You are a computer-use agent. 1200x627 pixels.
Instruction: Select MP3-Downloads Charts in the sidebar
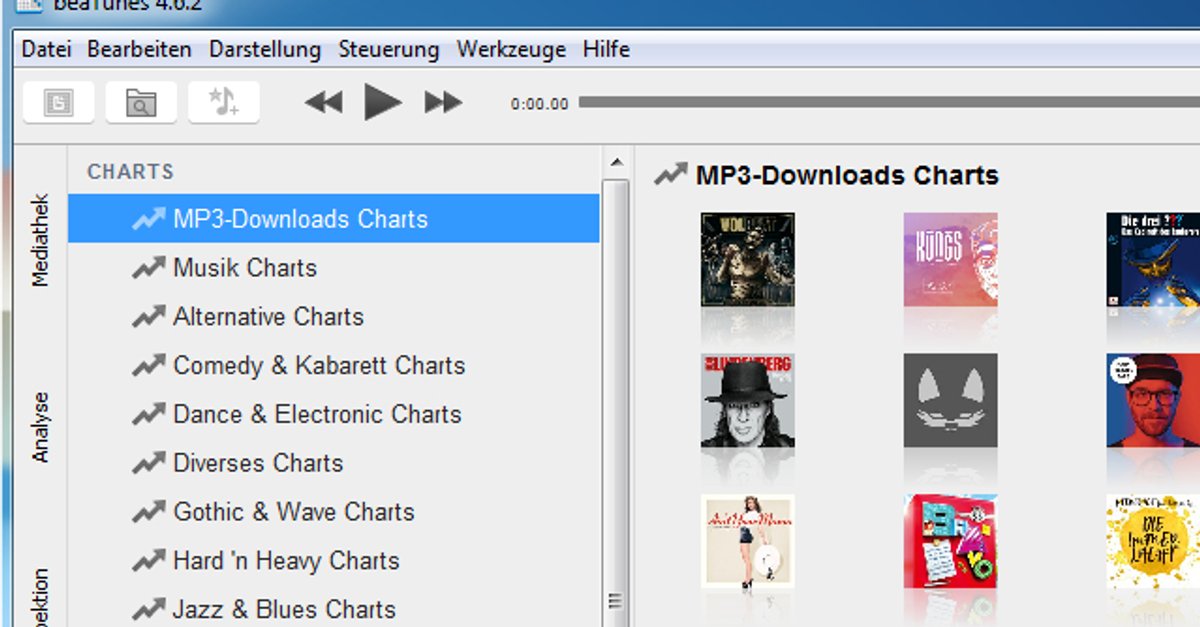pos(334,219)
